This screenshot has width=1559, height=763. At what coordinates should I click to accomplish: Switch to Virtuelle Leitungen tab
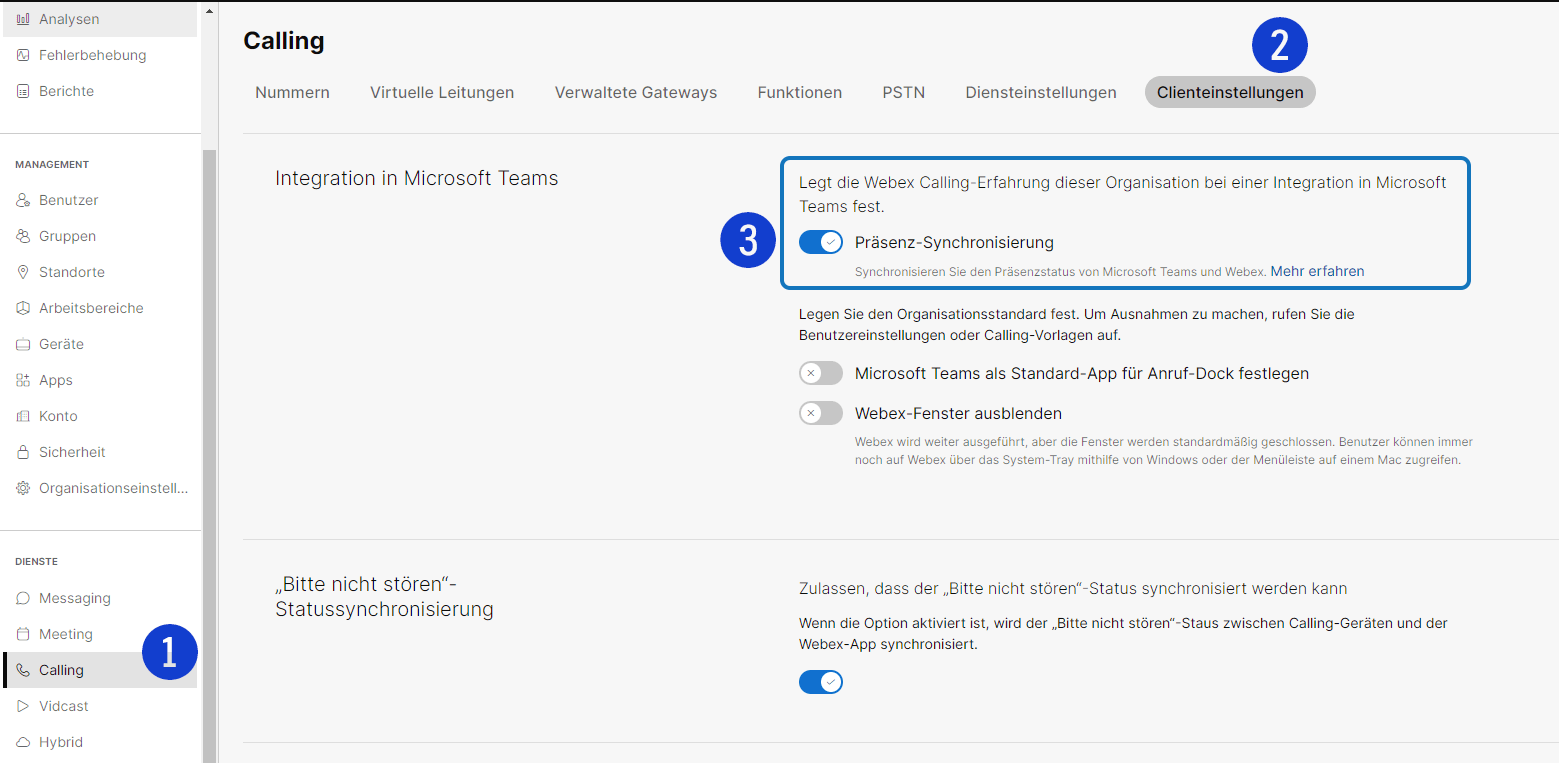442,92
